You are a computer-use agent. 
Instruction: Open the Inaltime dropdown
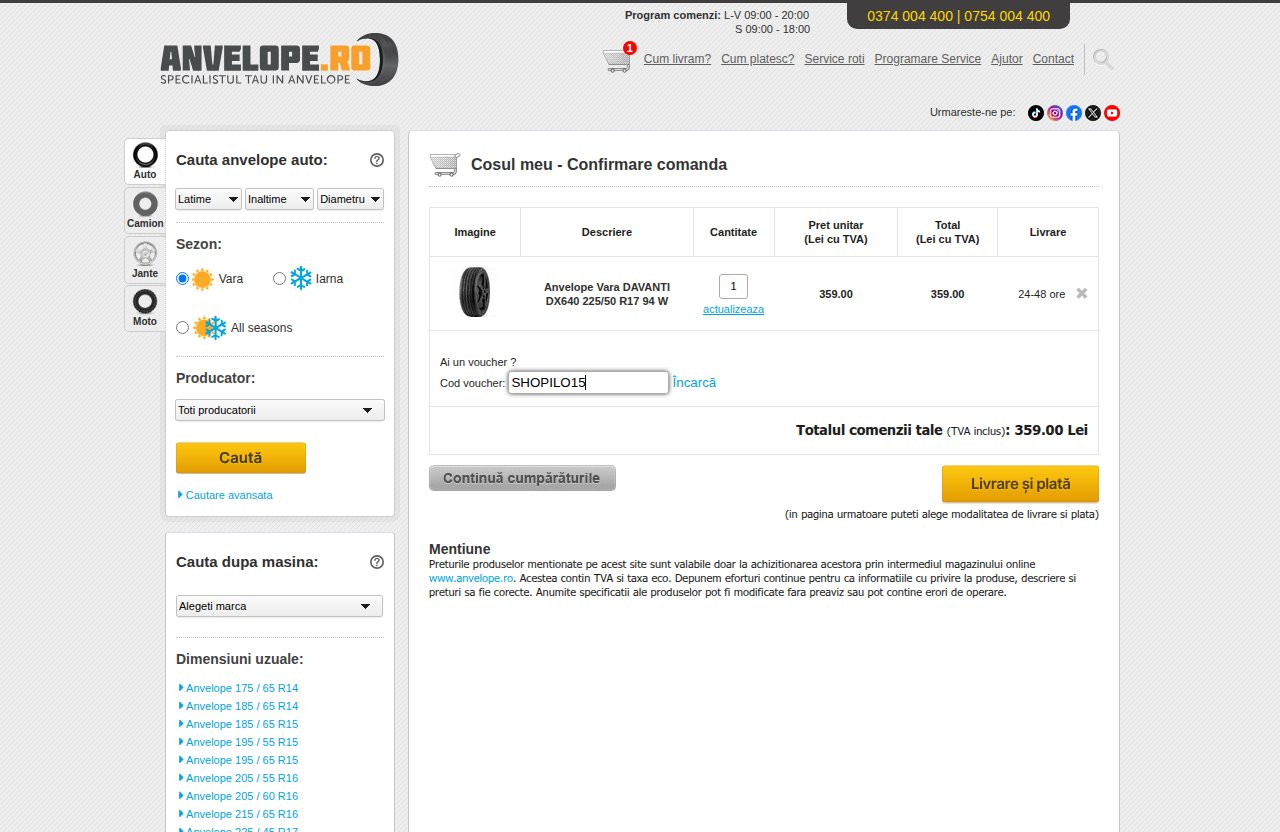click(279, 199)
